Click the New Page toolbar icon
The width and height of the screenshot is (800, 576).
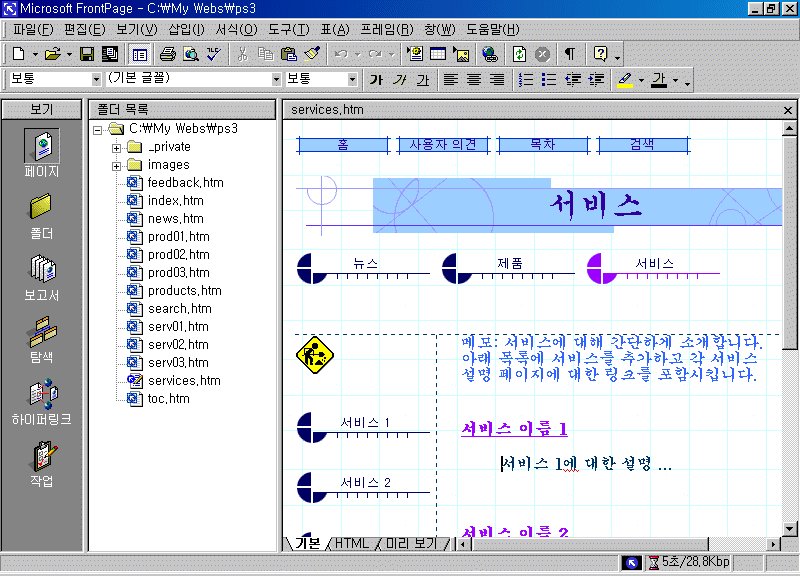click(18, 54)
